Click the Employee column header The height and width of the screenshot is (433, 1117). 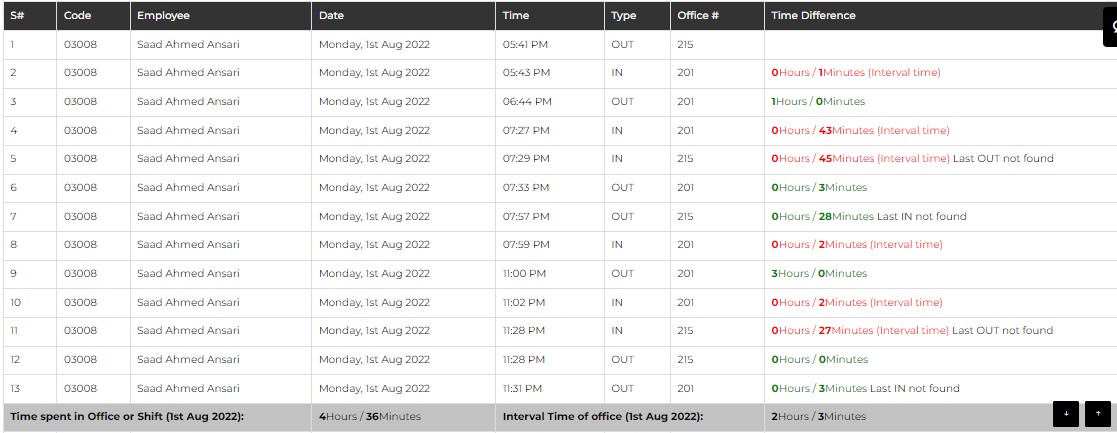tap(163, 16)
